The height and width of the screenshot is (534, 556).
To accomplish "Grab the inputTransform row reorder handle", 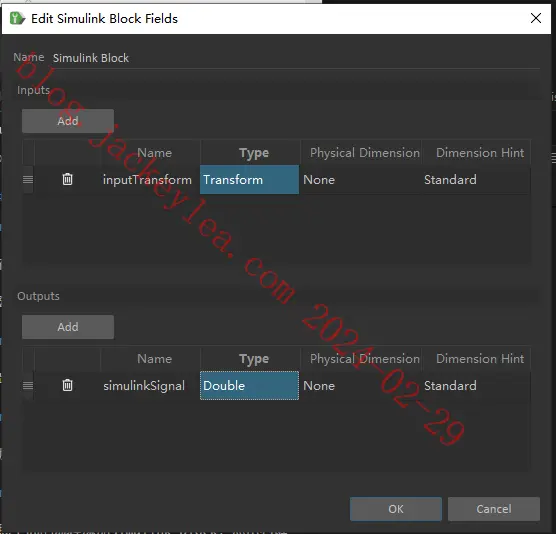I will [x=28, y=179].
